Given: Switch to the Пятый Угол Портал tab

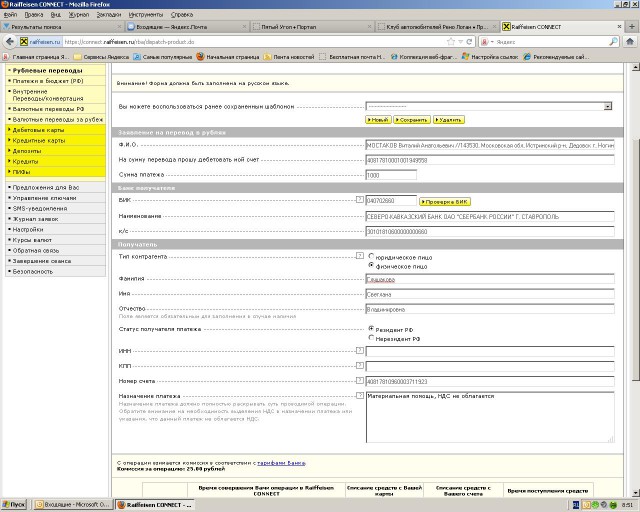Looking at the screenshot, I should click(x=312, y=27).
